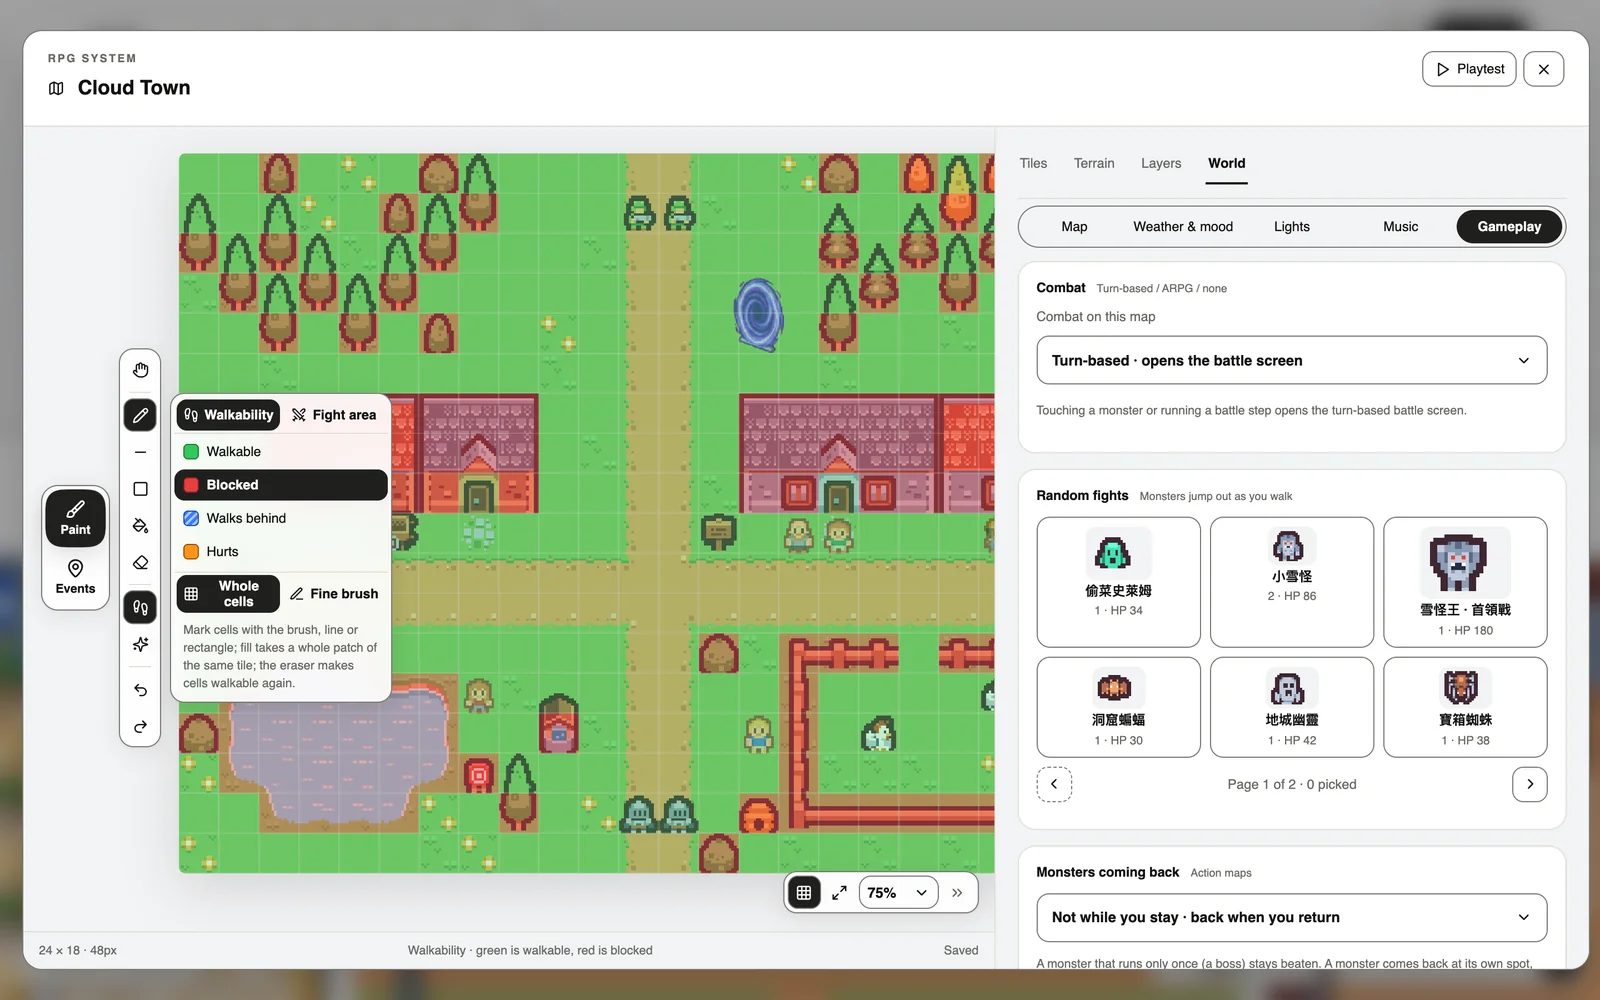This screenshot has width=1600, height=1000.
Task: Select the hand pan tool
Action: pos(140,370)
